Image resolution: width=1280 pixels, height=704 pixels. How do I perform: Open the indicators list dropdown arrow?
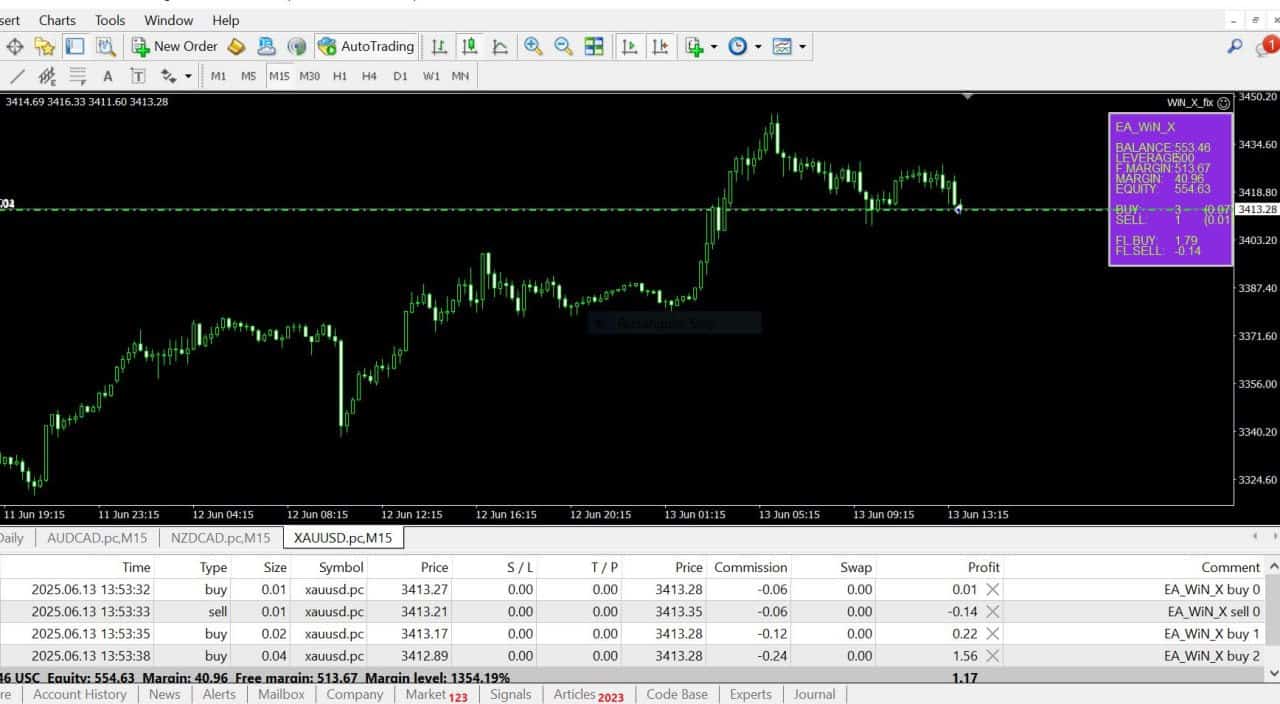point(714,46)
